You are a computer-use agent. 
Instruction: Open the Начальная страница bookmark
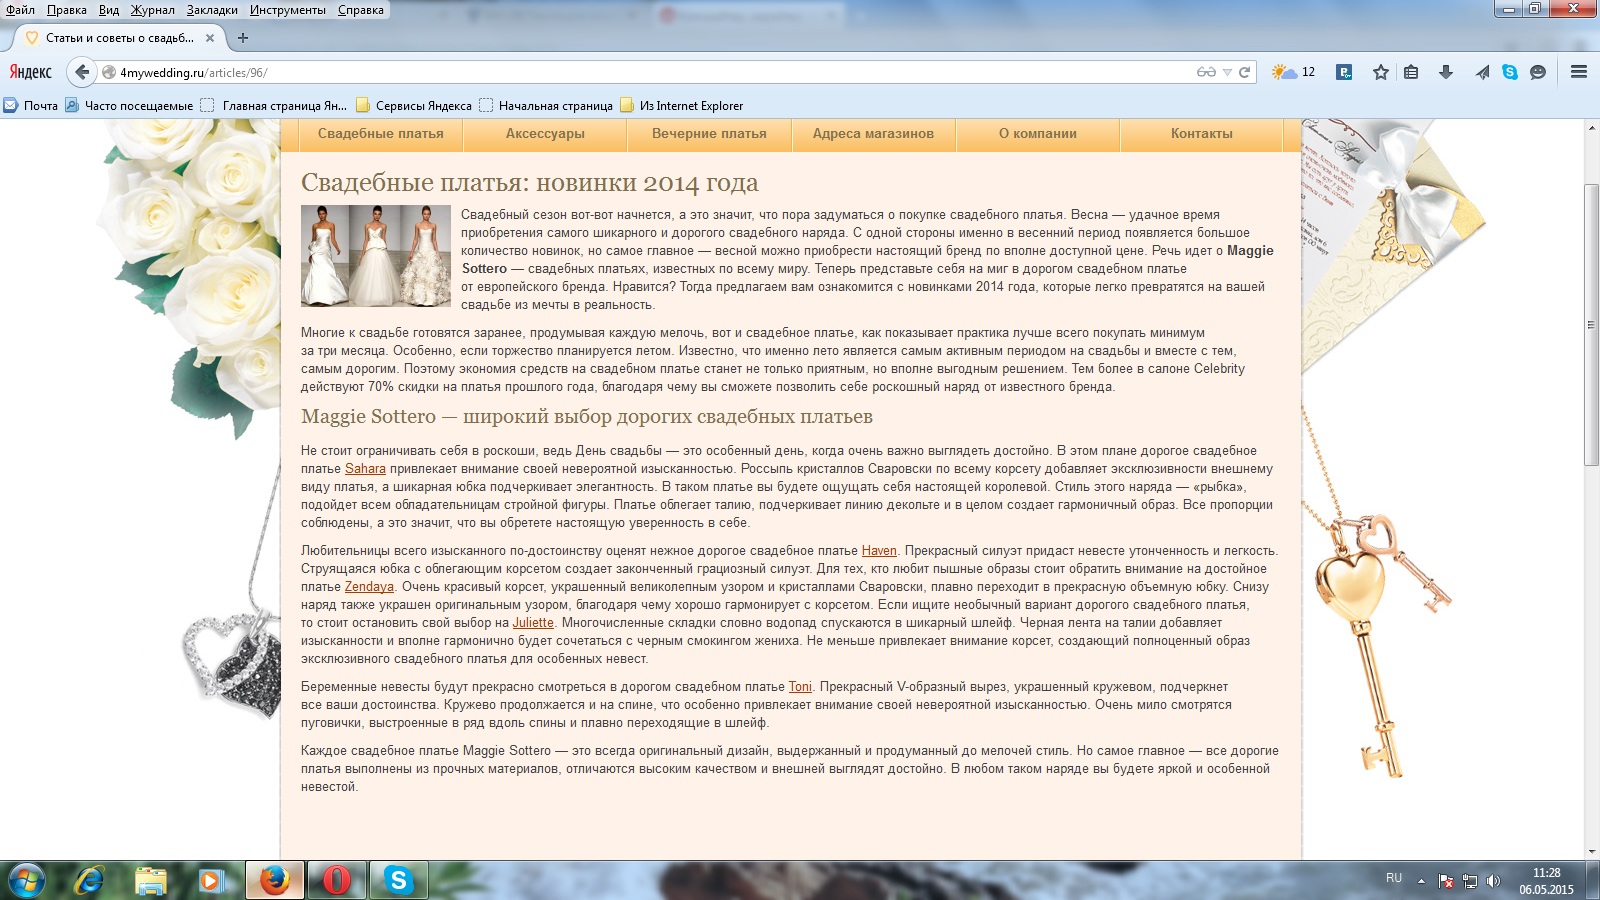pos(546,105)
